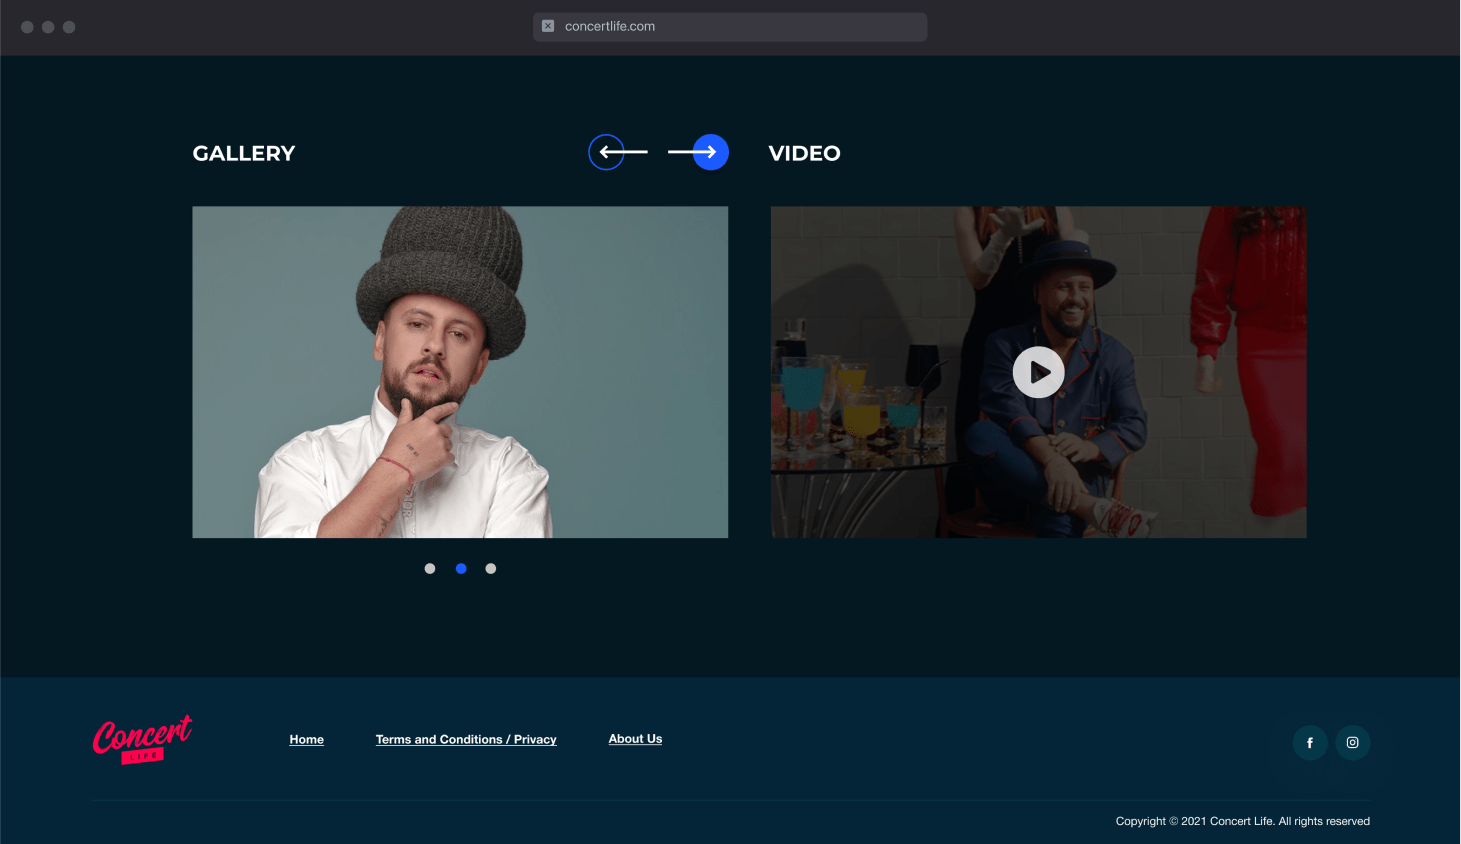Minimize the browser window
This screenshot has width=1461, height=844.
pyautogui.click(x=48, y=27)
